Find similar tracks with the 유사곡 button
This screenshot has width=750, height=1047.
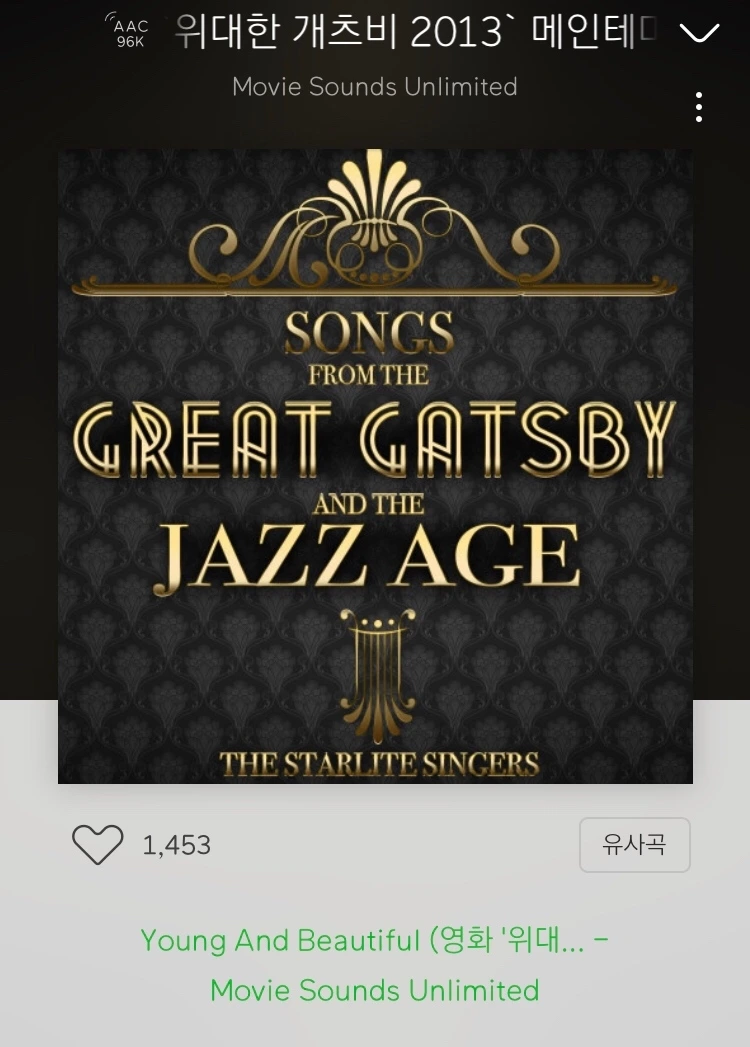(634, 845)
